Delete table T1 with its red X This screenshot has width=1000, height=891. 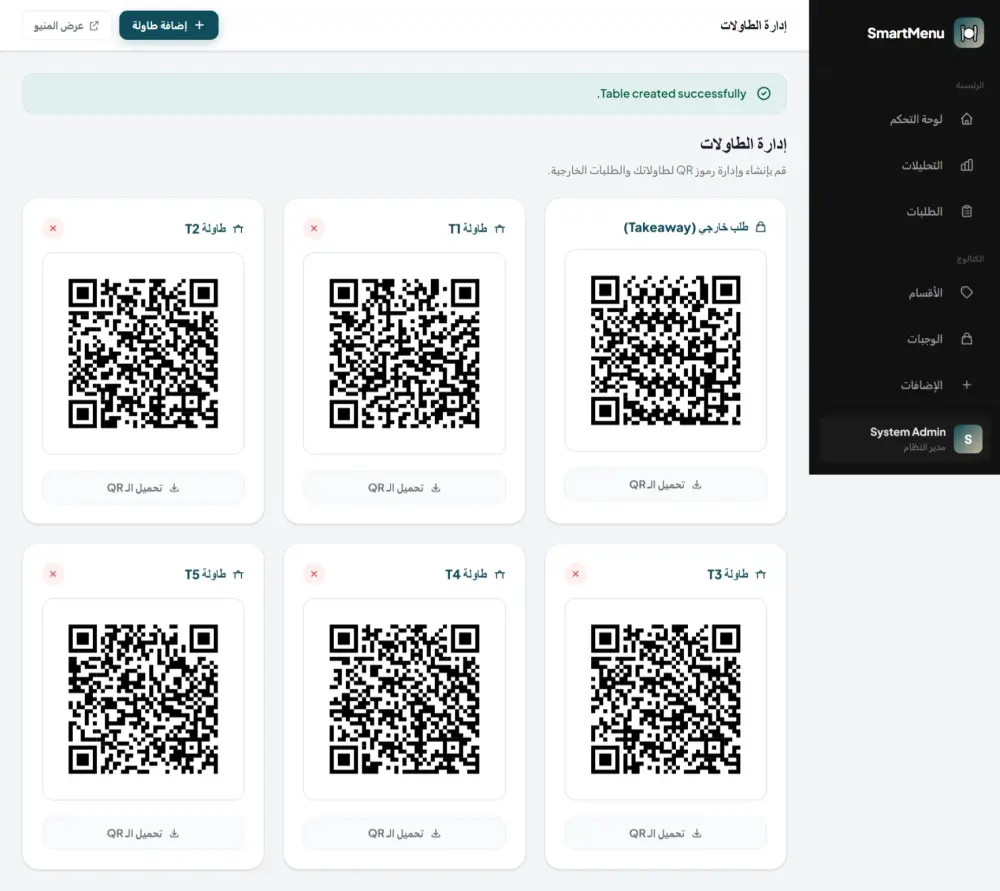(314, 228)
